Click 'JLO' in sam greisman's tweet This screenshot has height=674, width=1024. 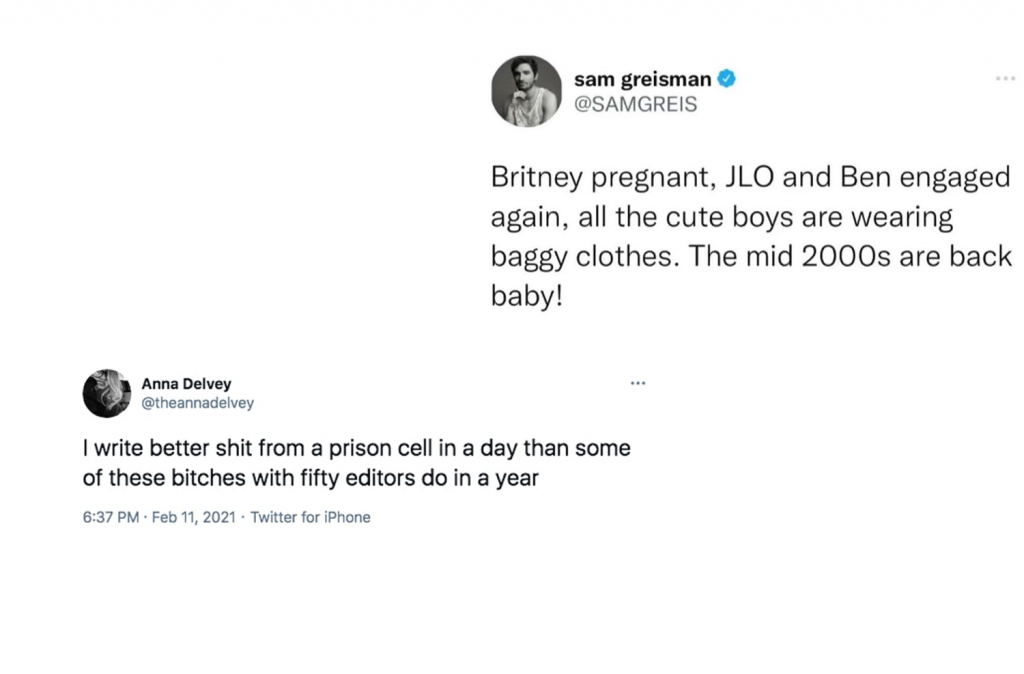750,177
